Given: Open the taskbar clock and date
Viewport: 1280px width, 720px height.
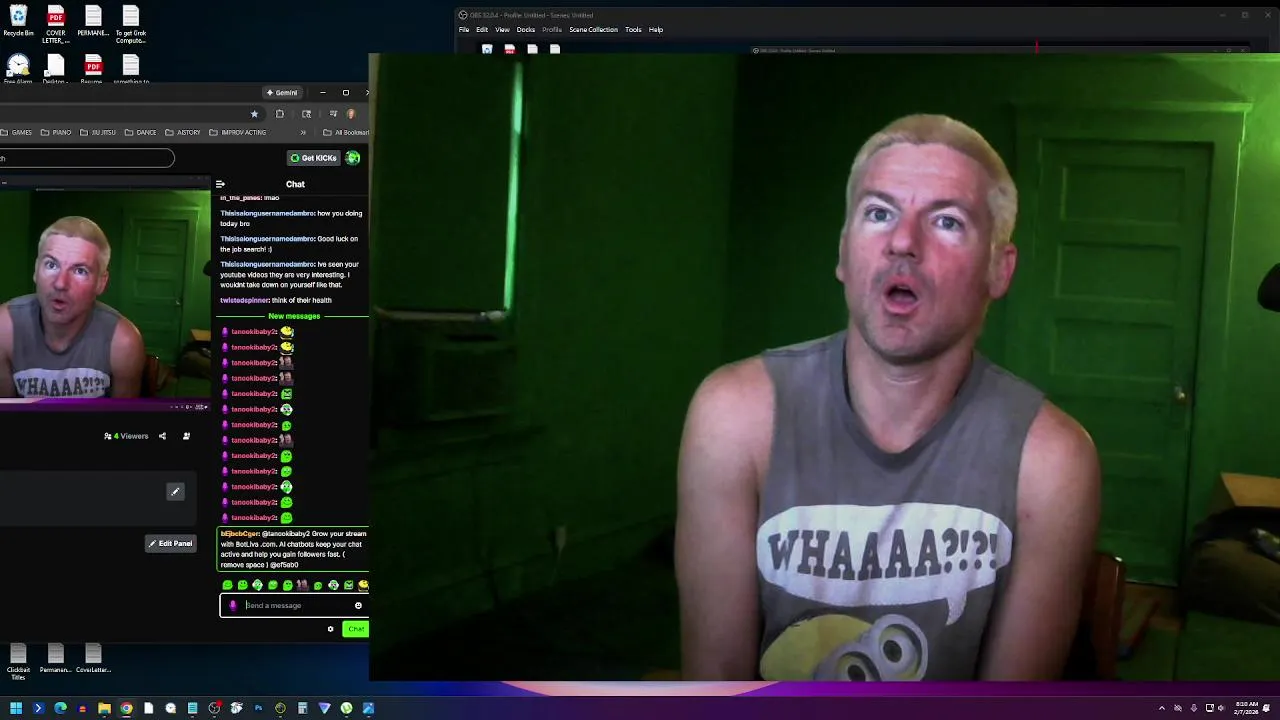Looking at the screenshot, I should pos(1246,708).
